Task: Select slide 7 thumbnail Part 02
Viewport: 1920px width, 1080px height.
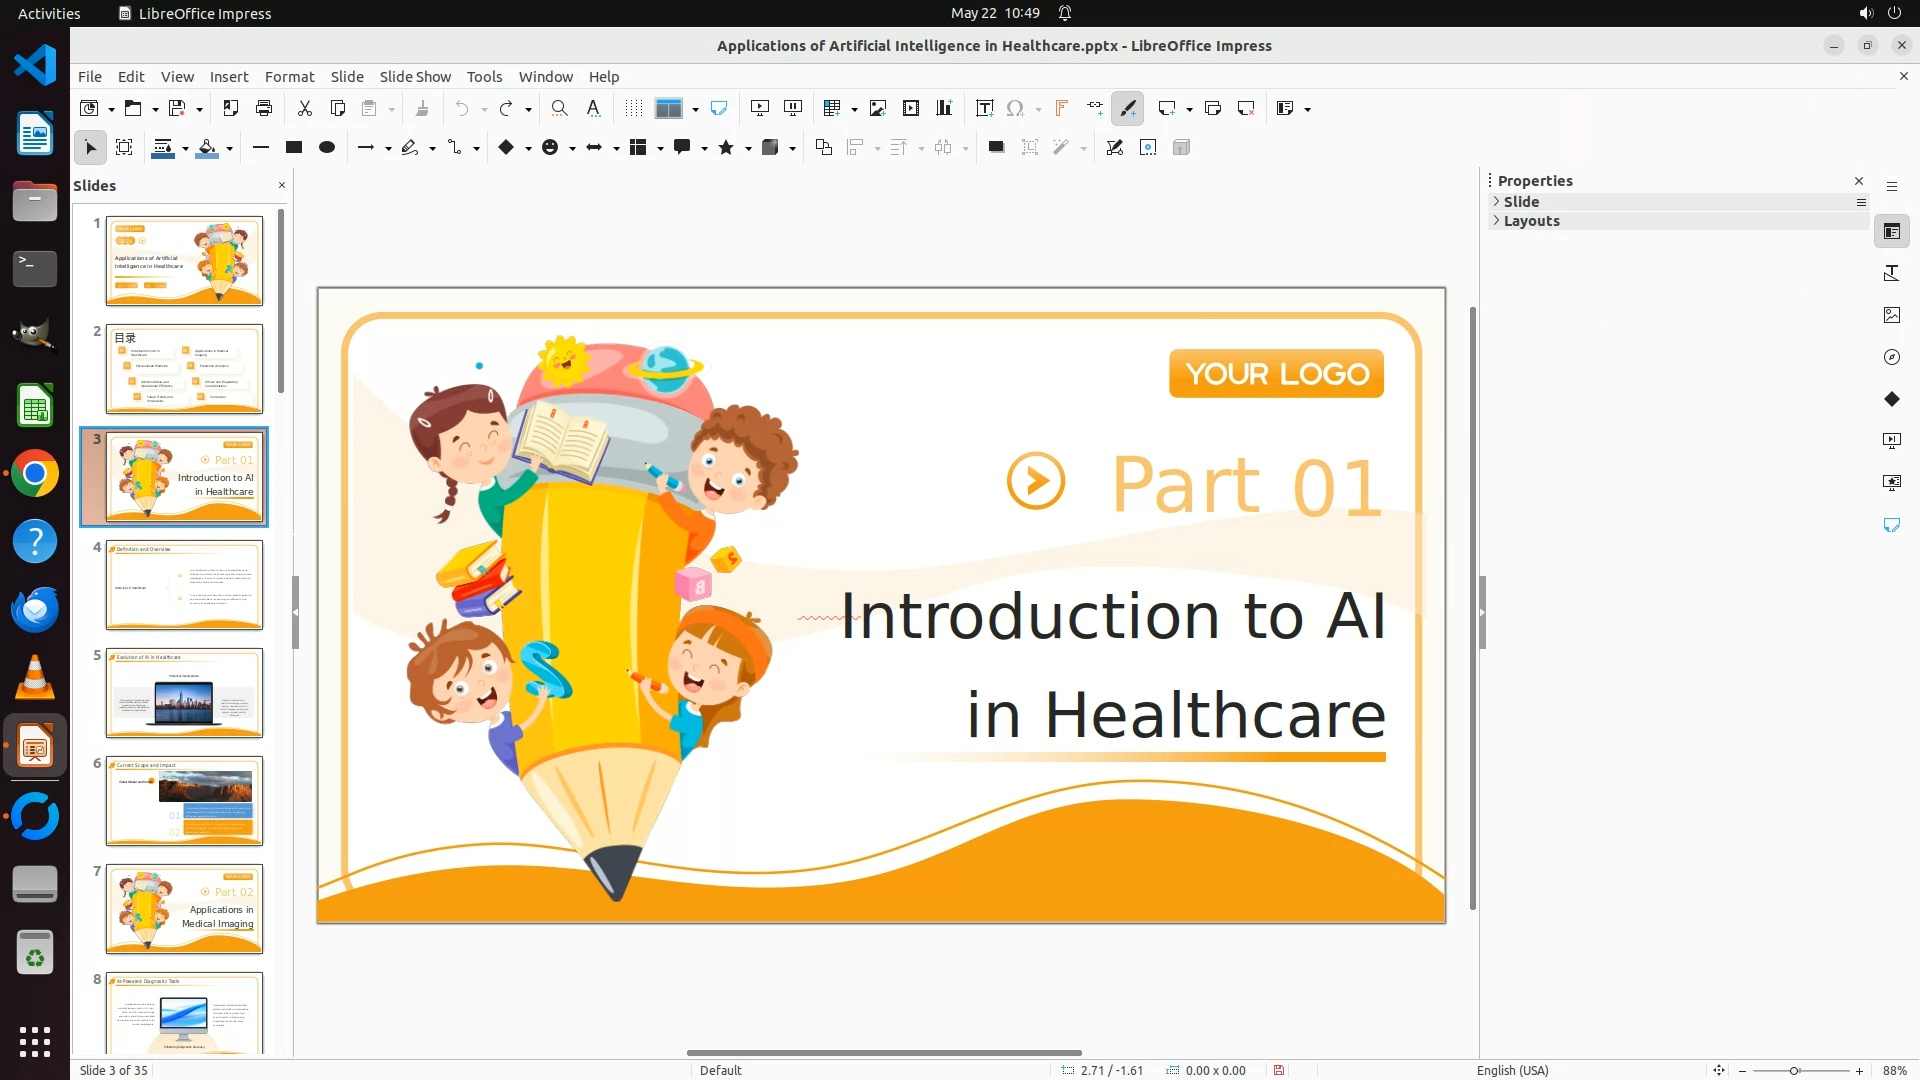Action: pos(184,908)
